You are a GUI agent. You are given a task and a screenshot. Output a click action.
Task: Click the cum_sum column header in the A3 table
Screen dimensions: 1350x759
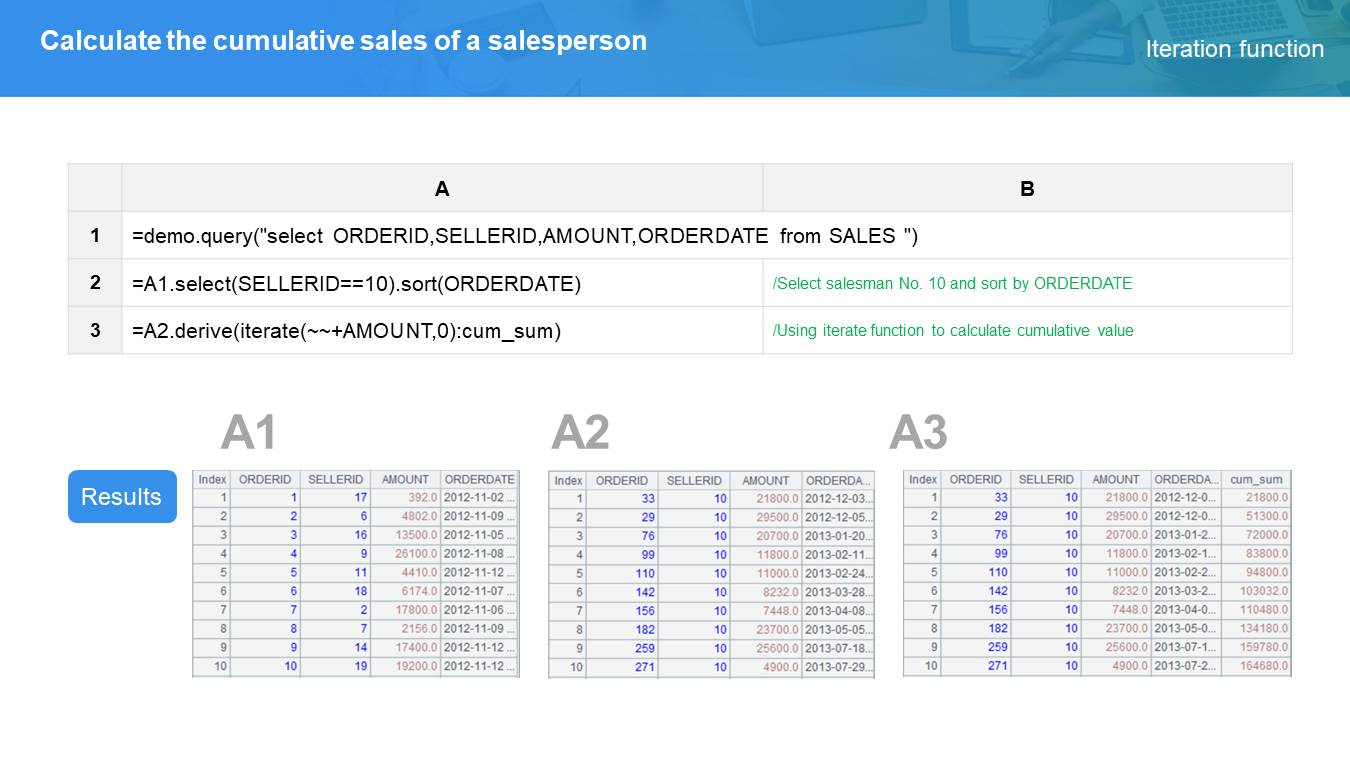coord(1256,480)
